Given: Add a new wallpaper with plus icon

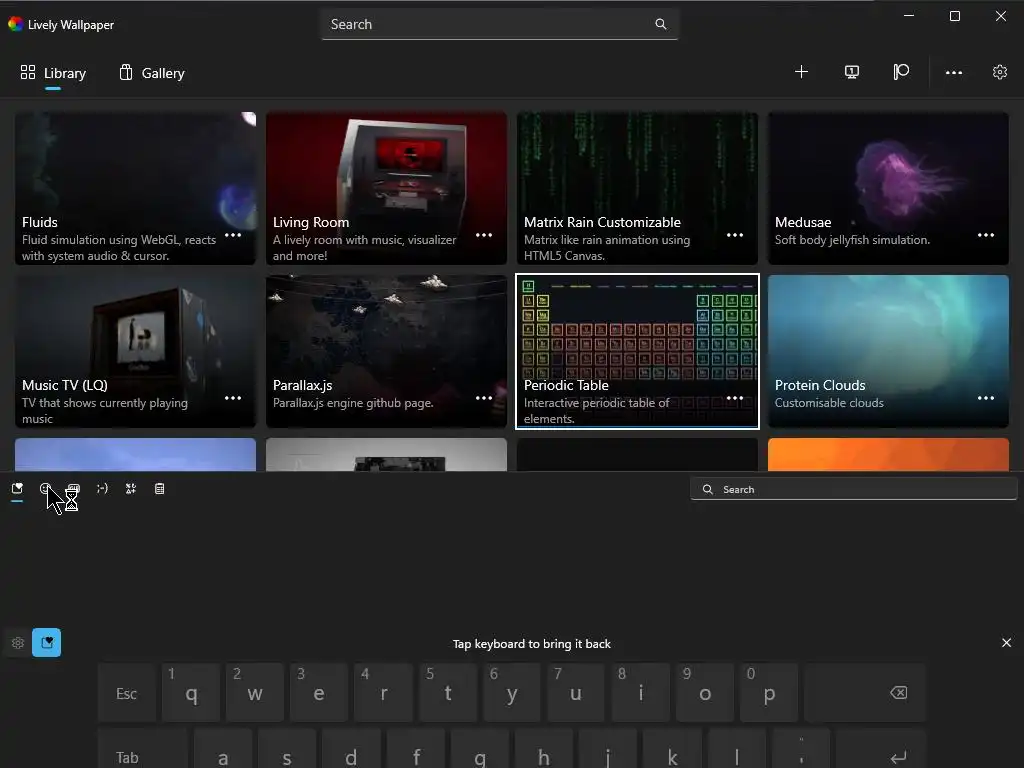Looking at the screenshot, I should [801, 72].
